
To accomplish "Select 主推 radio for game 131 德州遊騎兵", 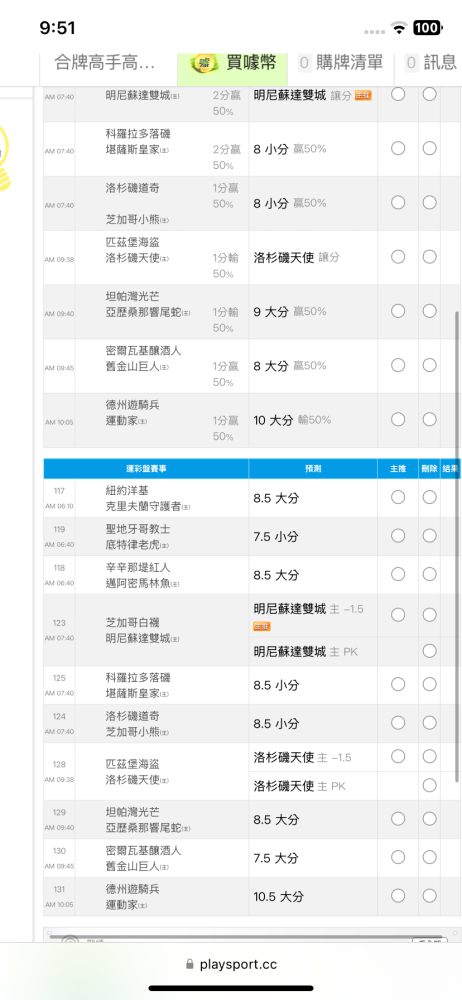I will tap(398, 895).
